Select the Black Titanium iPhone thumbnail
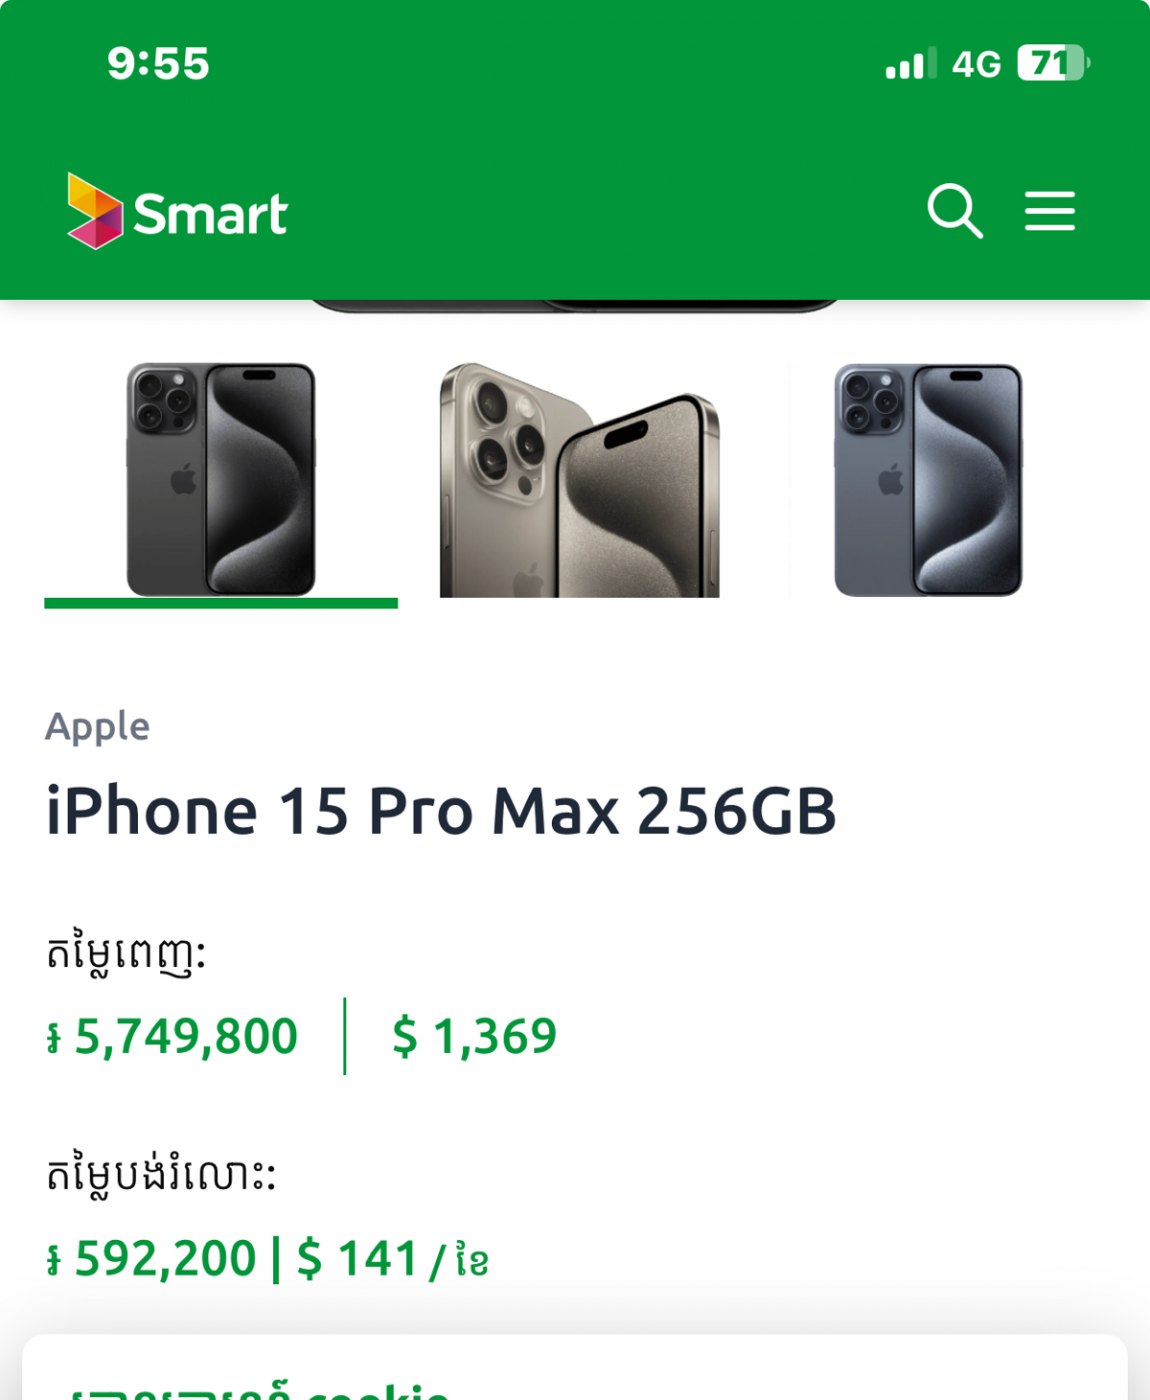The image size is (1150, 1400). pos(221,480)
